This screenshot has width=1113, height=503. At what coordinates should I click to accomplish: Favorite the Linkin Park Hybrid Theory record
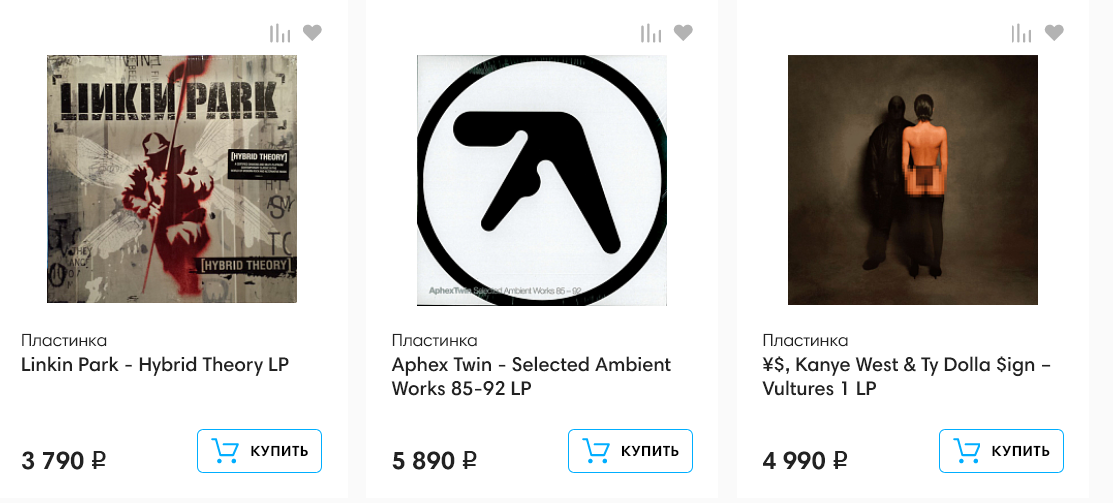point(312,33)
